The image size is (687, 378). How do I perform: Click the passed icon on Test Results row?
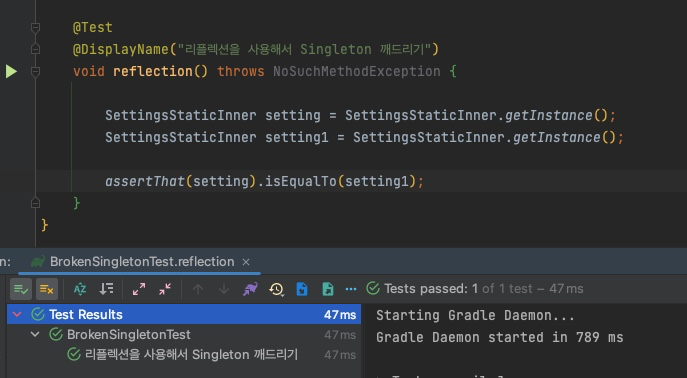click(38, 314)
